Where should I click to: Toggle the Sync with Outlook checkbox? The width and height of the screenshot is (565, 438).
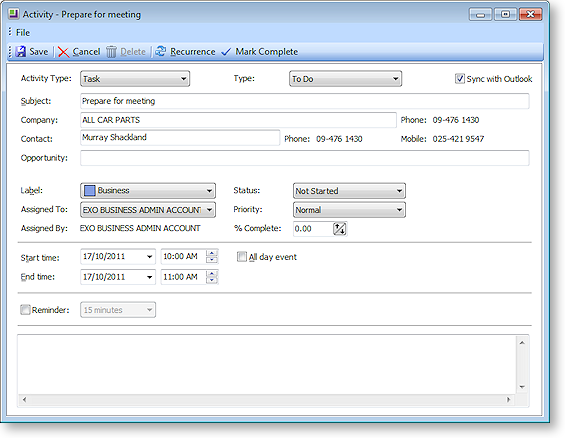[459, 79]
